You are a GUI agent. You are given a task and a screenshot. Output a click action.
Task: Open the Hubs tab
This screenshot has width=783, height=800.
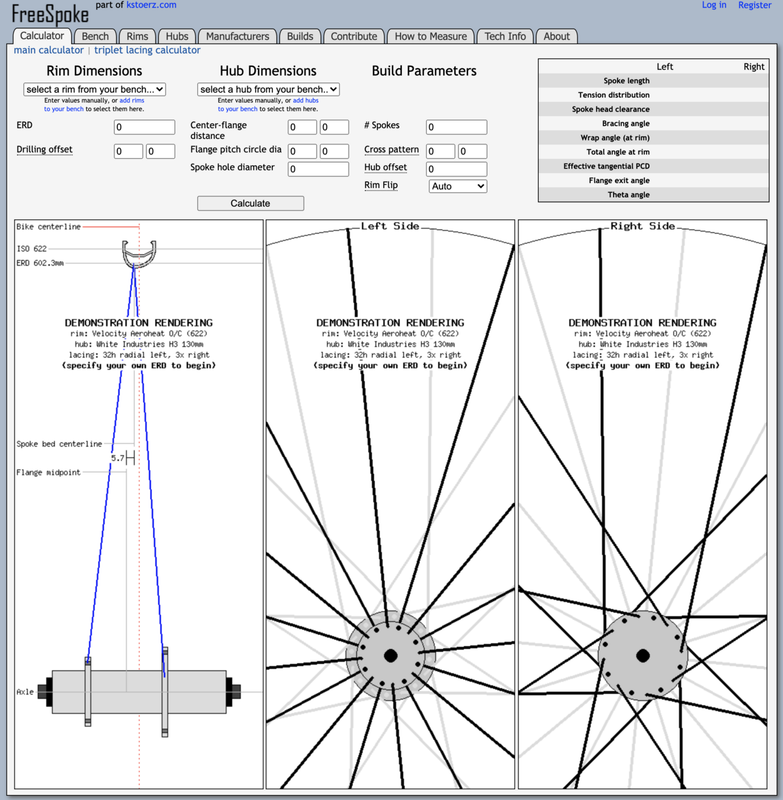pyautogui.click(x=177, y=36)
